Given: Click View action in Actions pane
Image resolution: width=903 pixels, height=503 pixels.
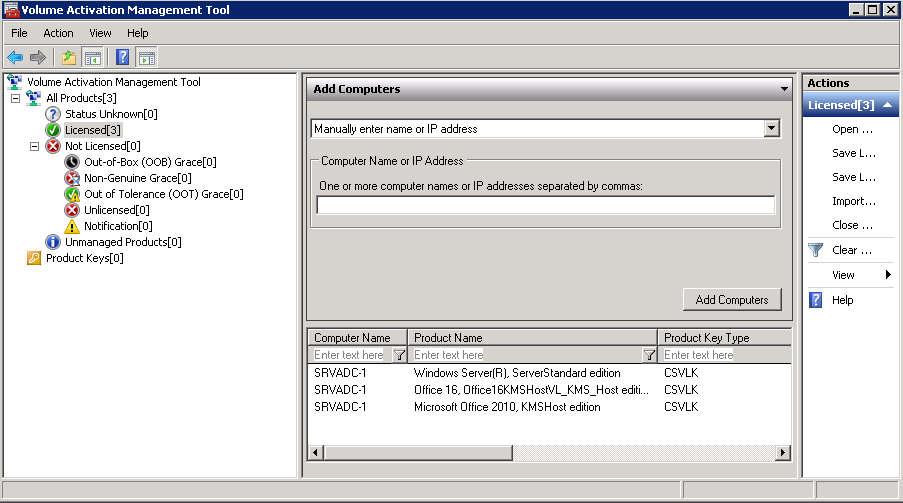Looking at the screenshot, I should pos(843,275).
